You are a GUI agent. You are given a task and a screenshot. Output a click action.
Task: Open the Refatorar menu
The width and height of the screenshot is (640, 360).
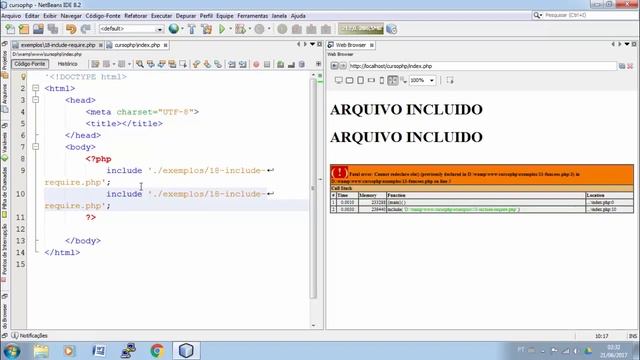pos(136,16)
